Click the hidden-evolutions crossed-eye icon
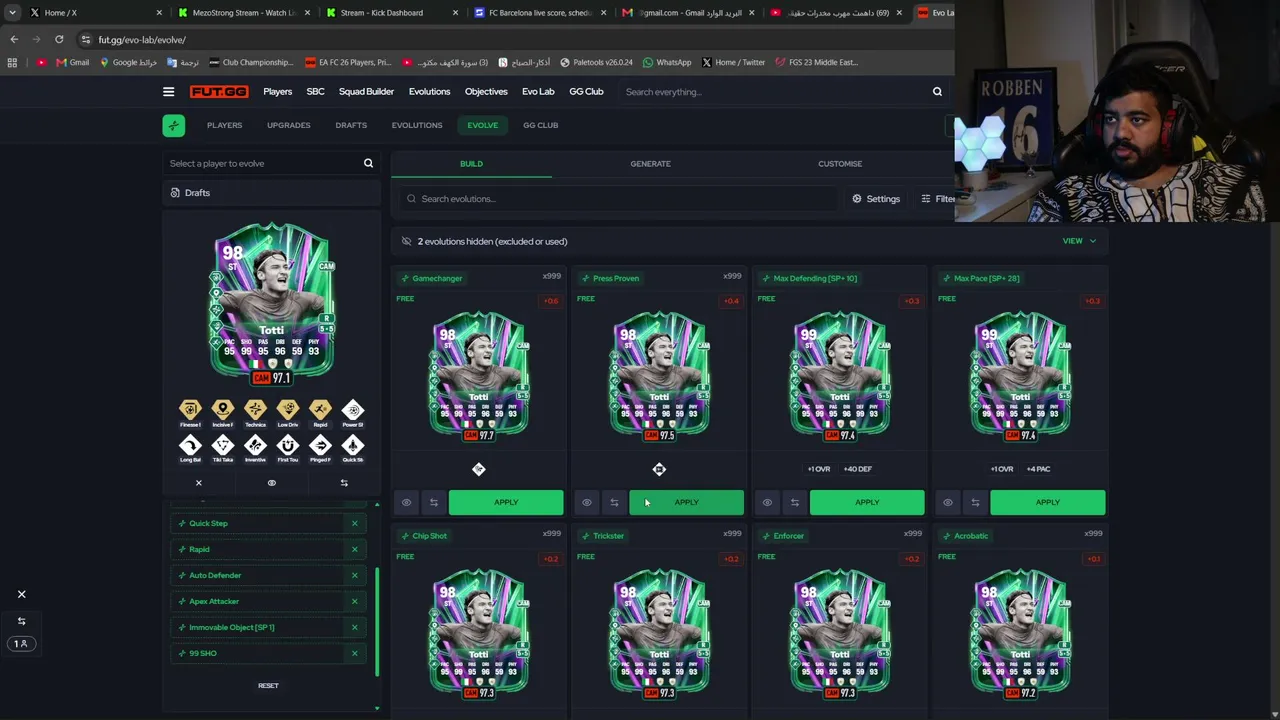 406,241
